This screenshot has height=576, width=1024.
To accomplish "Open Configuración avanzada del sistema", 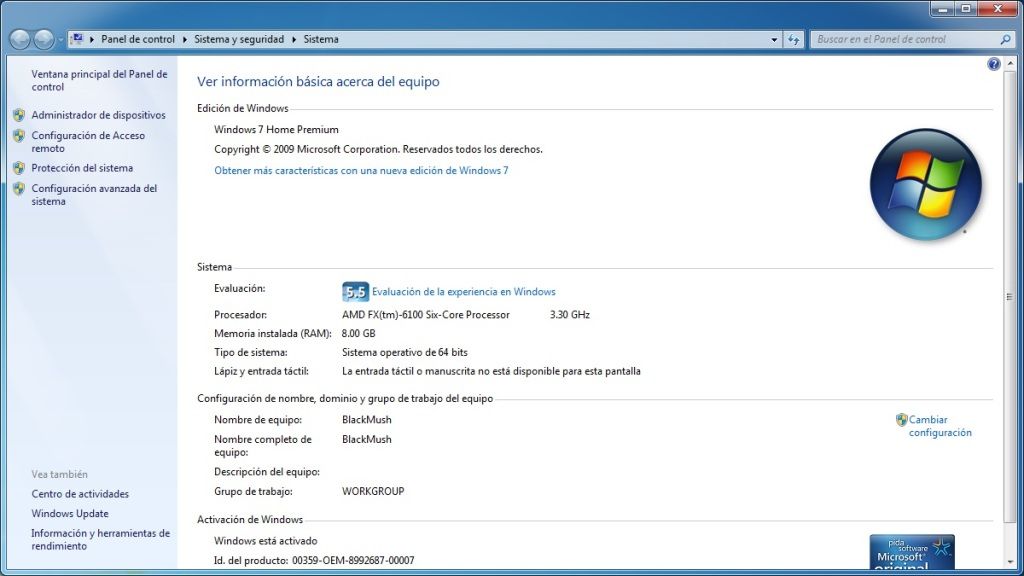I will pyautogui.click(x=94, y=195).
